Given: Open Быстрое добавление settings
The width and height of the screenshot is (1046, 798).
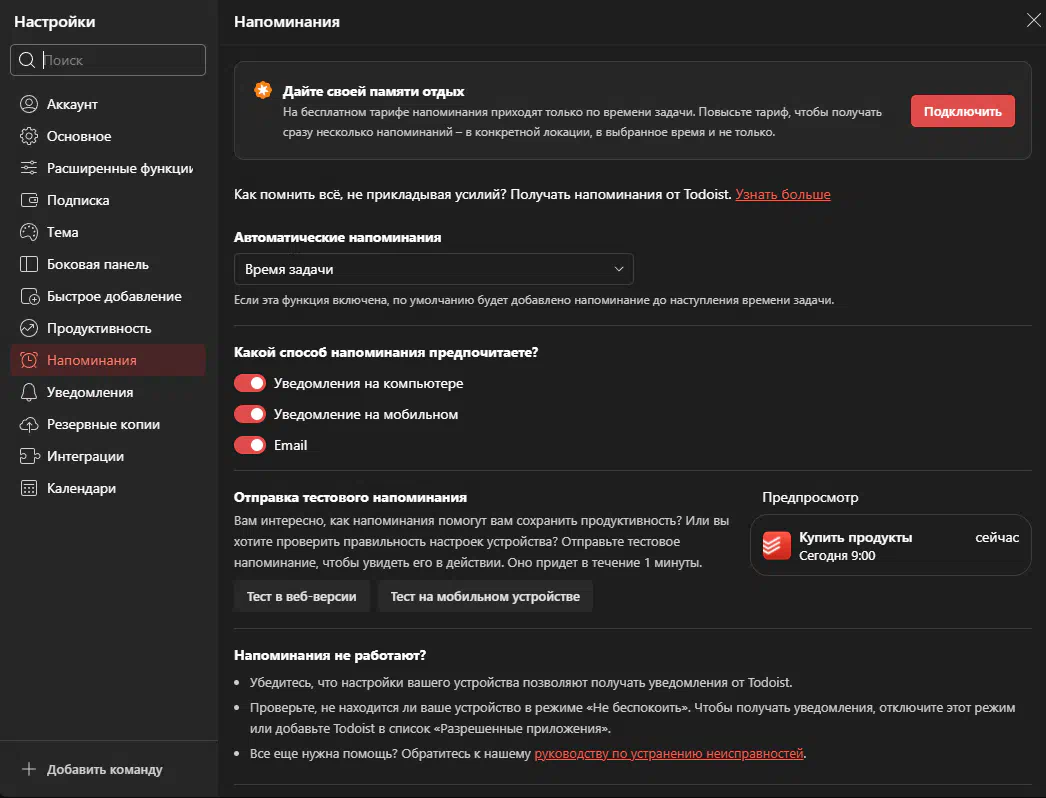Looking at the screenshot, I should 108,296.
